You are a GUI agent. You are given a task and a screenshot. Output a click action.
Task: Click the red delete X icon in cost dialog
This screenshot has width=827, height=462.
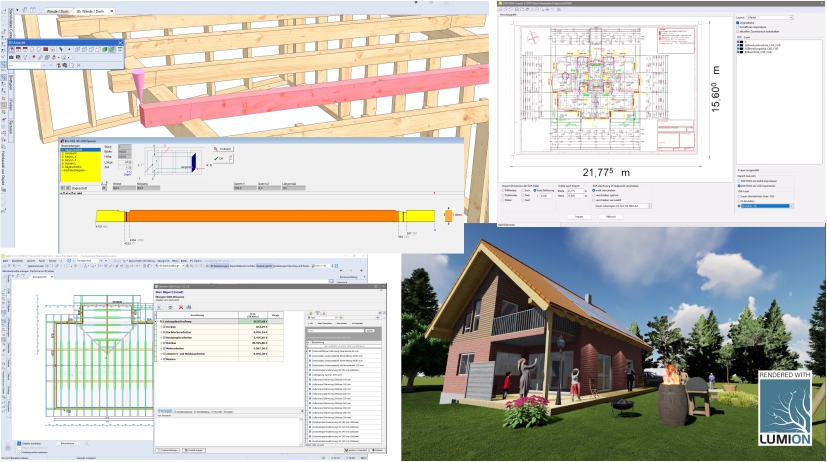pyautogui.click(x=182, y=307)
